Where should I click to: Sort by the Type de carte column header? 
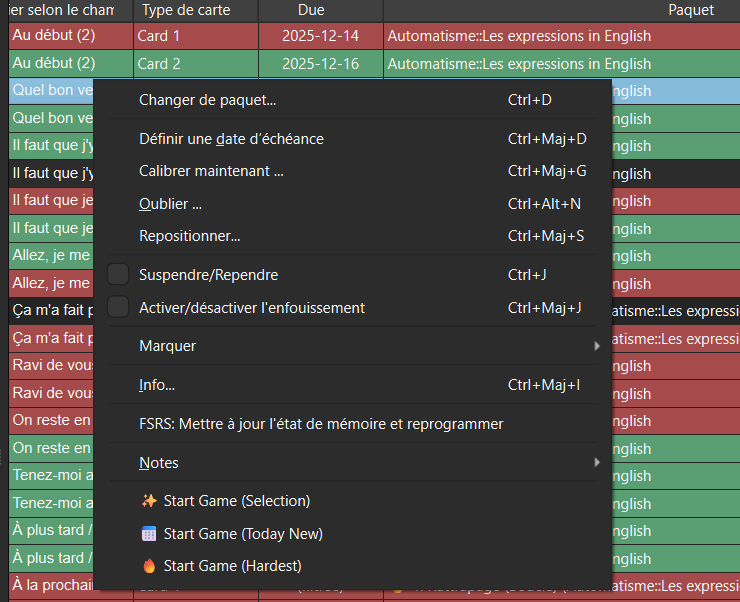[x=196, y=10]
